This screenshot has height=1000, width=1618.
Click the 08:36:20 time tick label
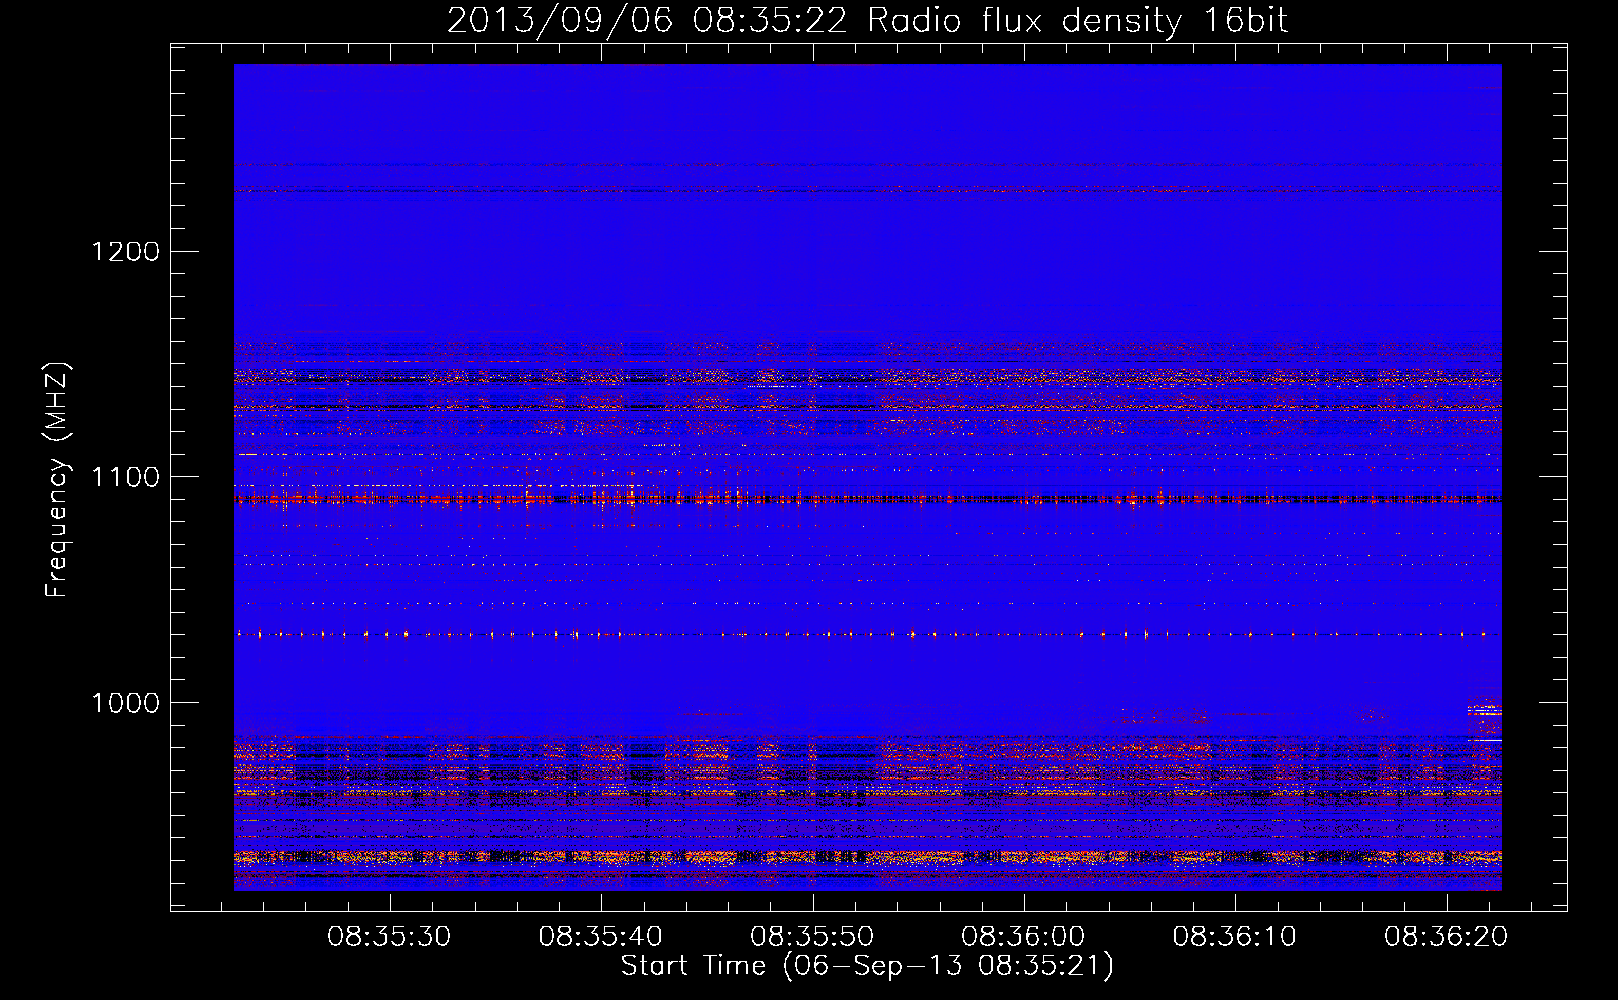(1446, 937)
